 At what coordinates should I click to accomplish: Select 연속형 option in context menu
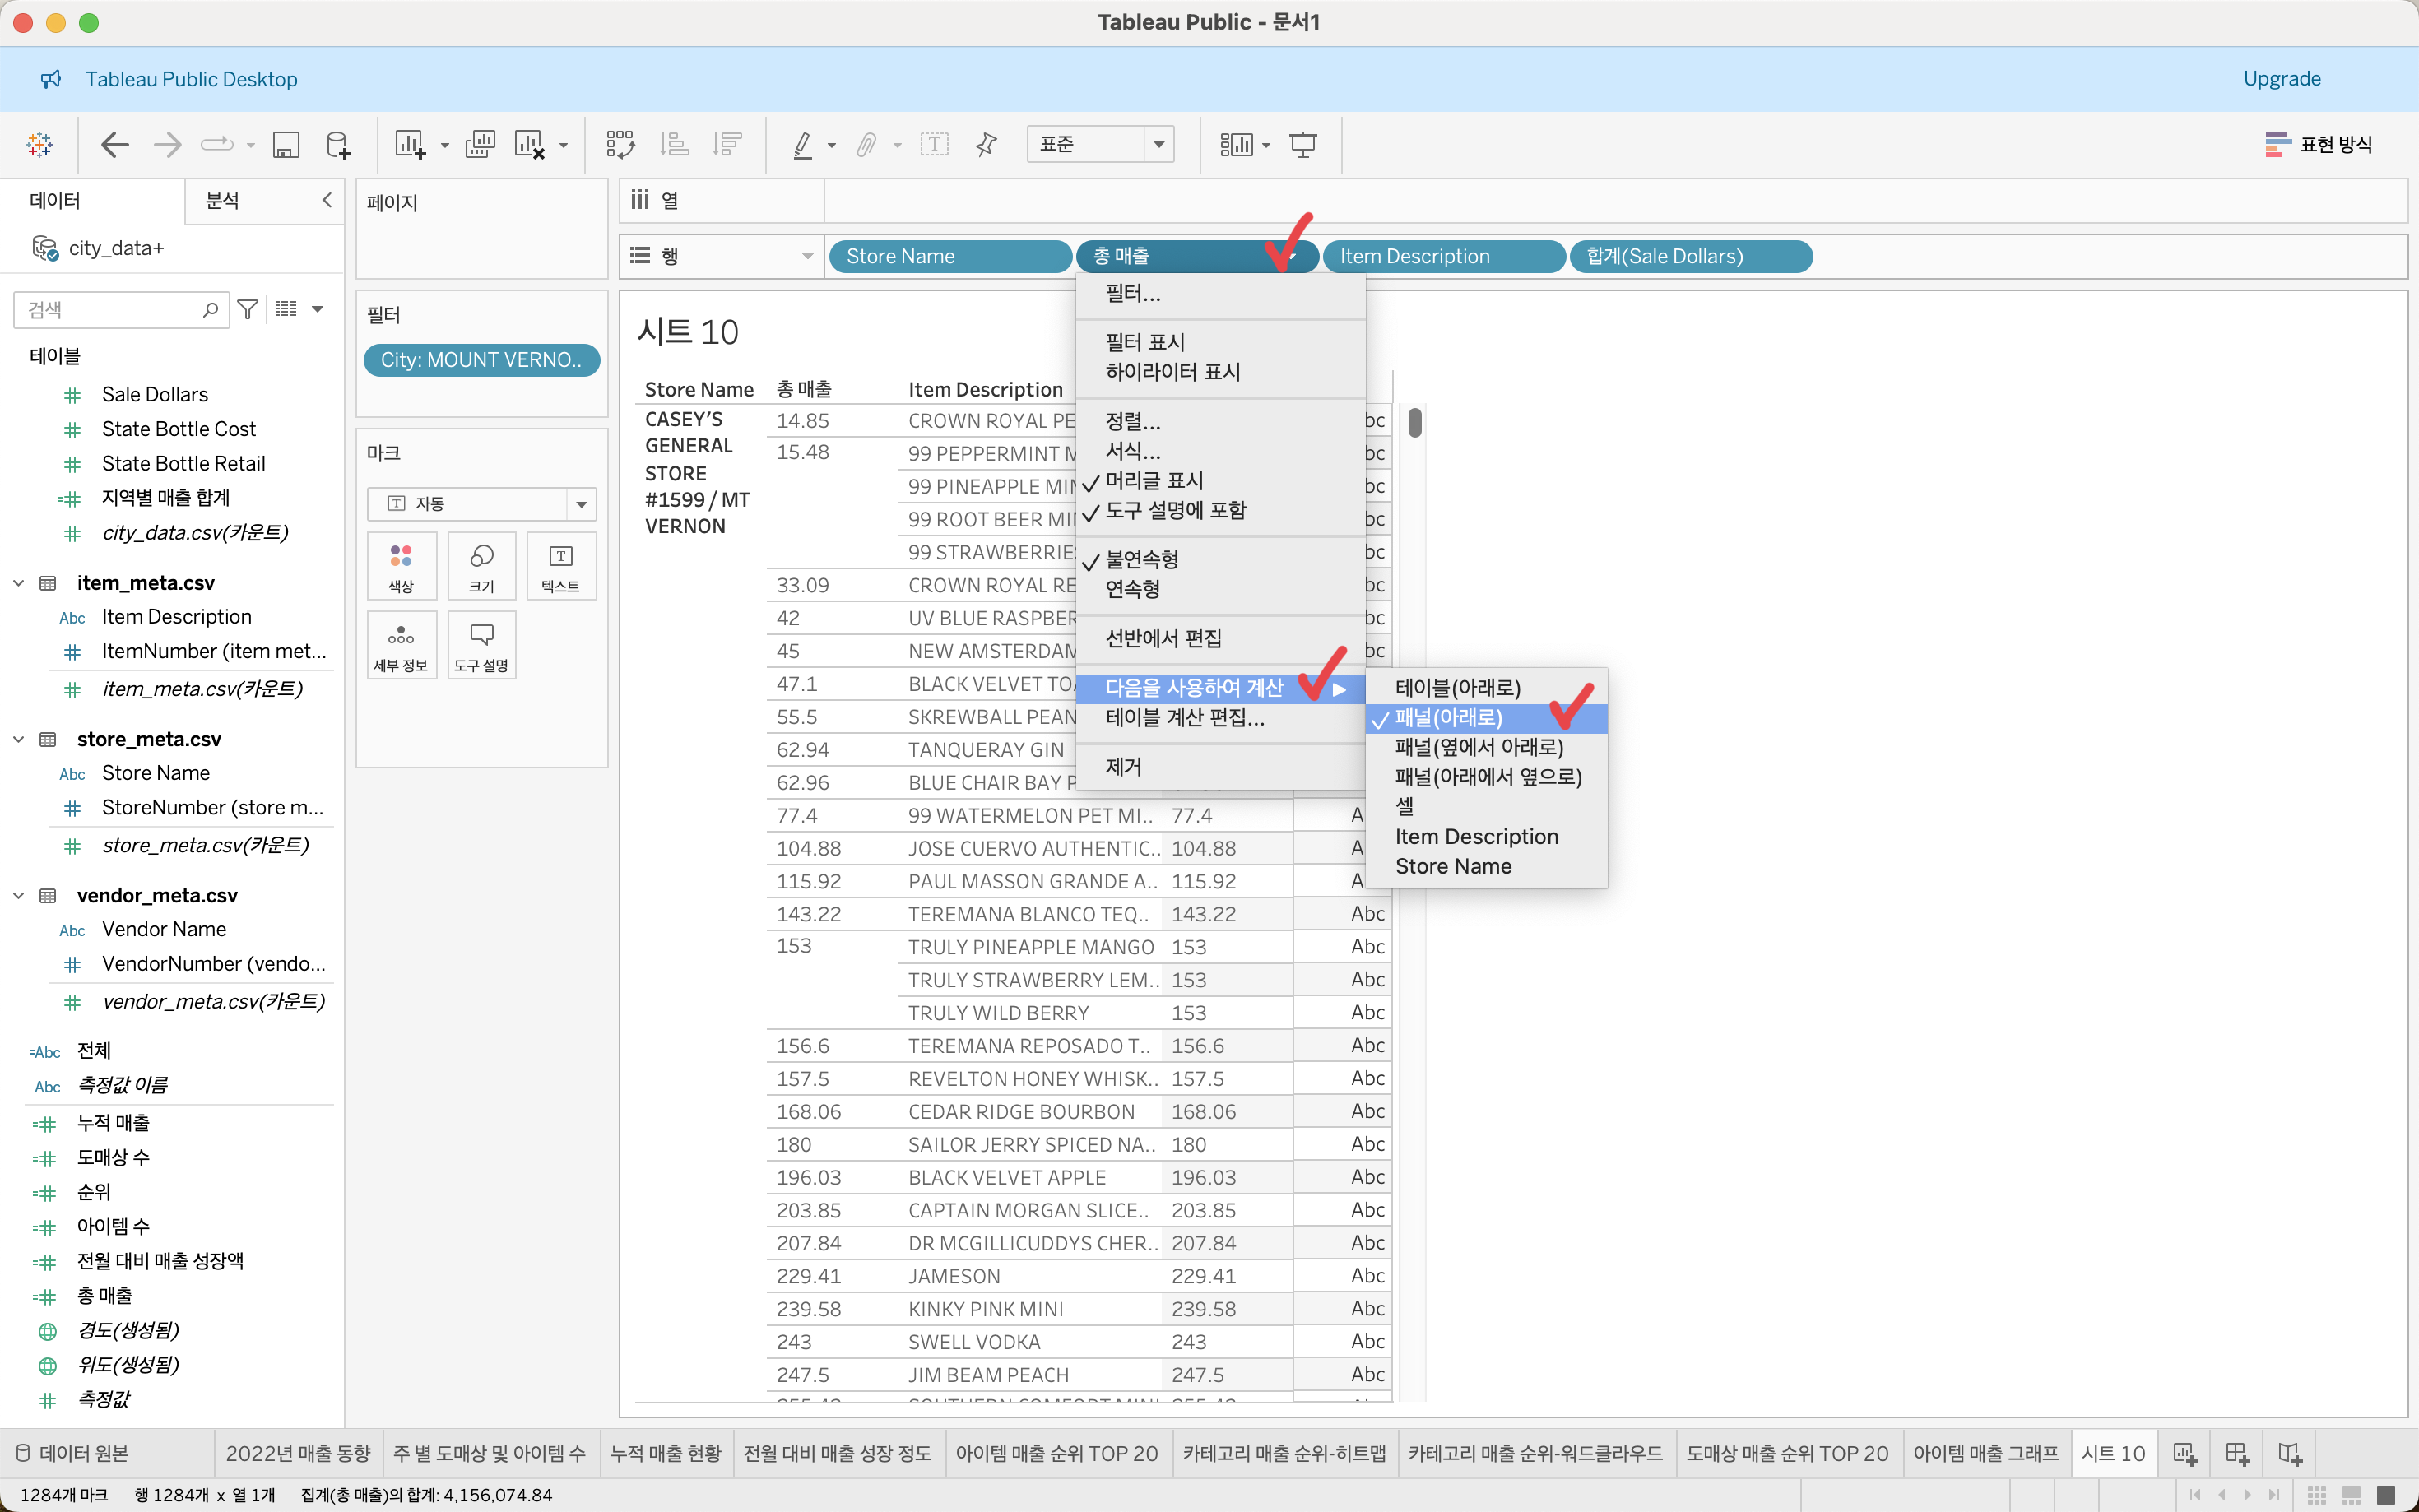pyautogui.click(x=1132, y=589)
